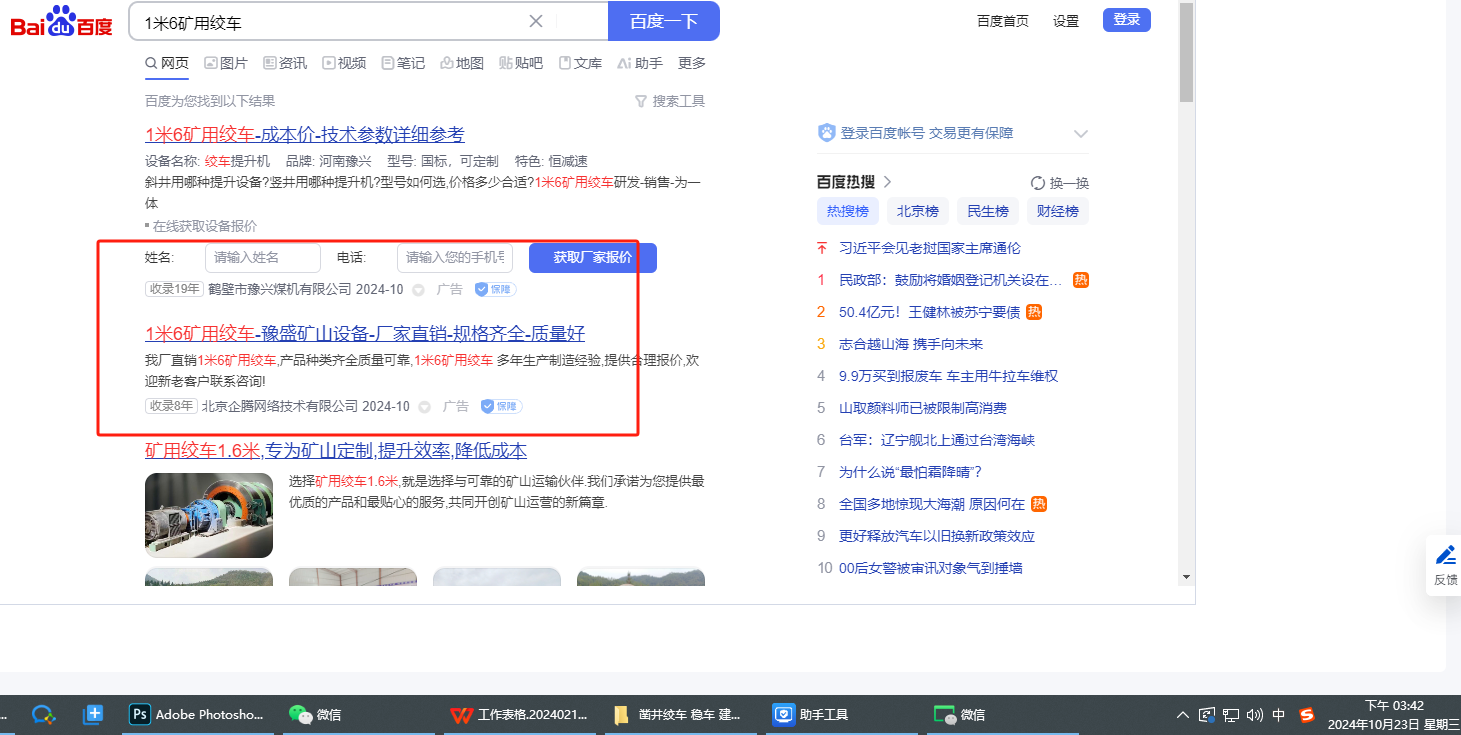Focus the 姓名 input field
The height and width of the screenshot is (735, 1461).
(263, 258)
